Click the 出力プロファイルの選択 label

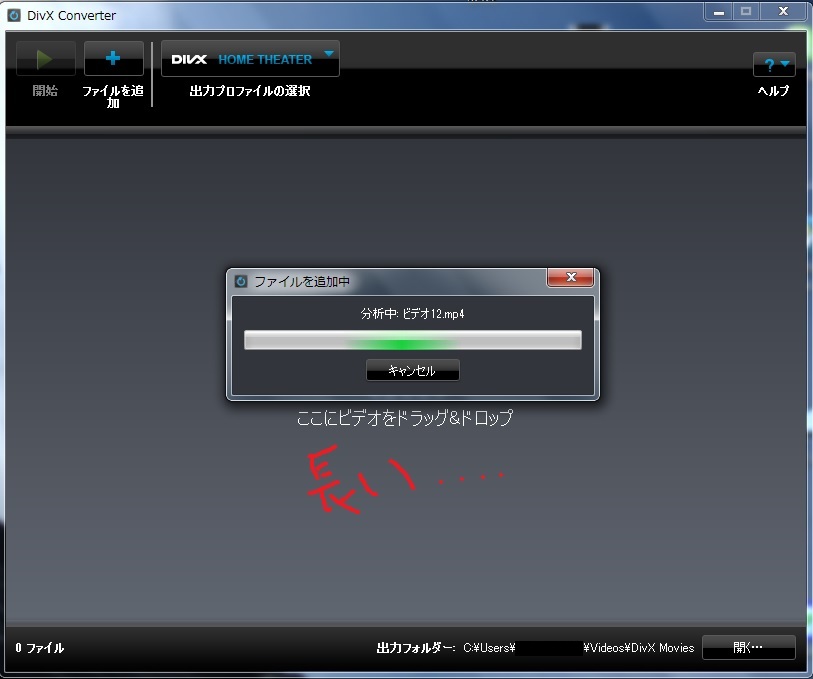250,91
